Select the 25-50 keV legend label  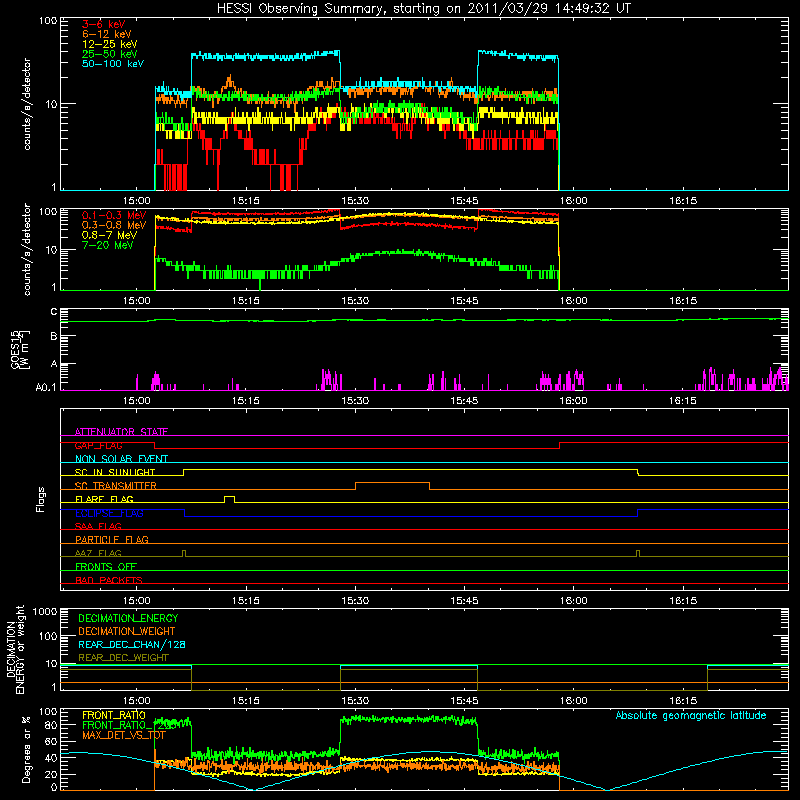(110, 54)
